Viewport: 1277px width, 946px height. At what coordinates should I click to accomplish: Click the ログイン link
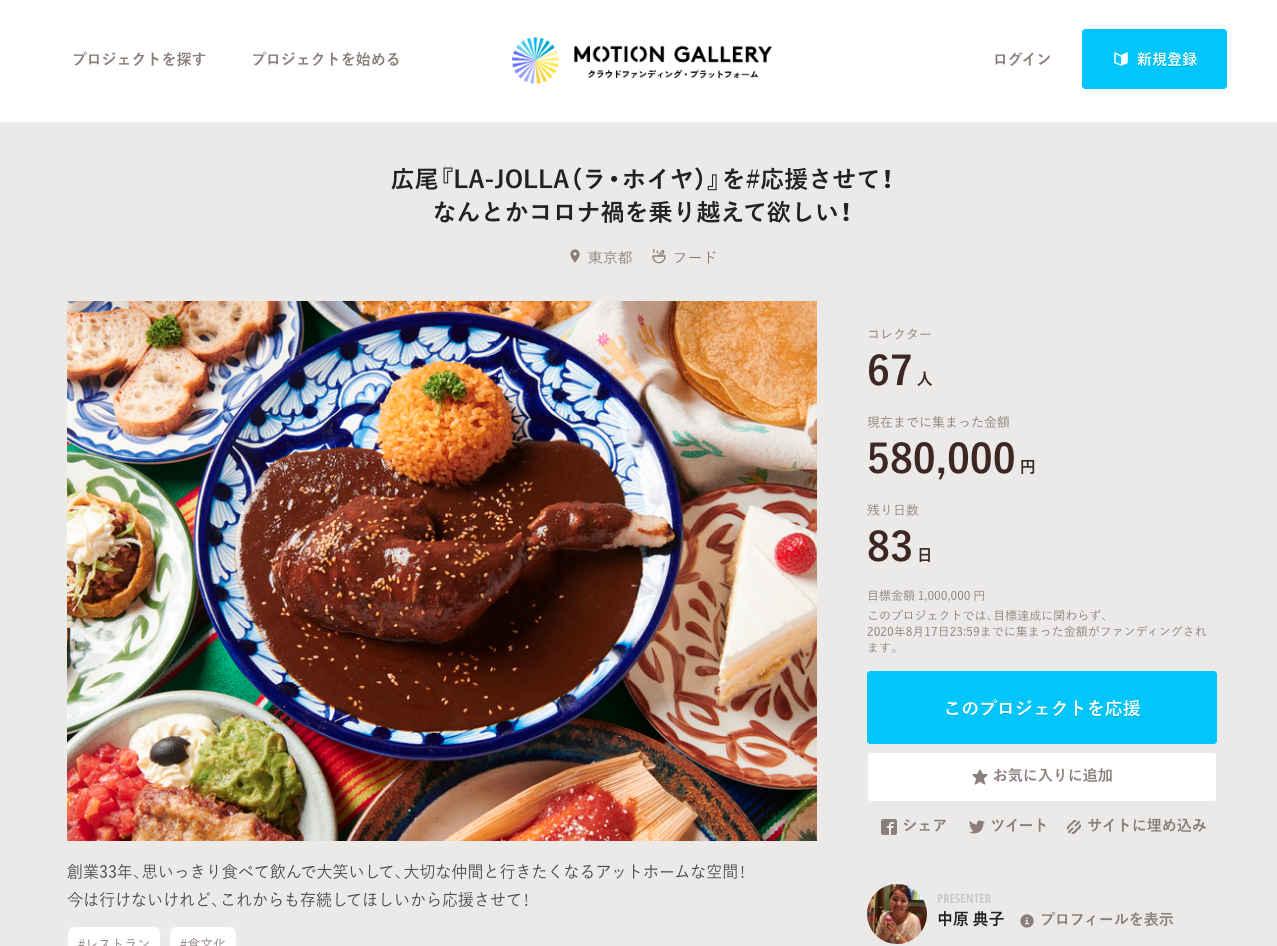coord(1022,59)
